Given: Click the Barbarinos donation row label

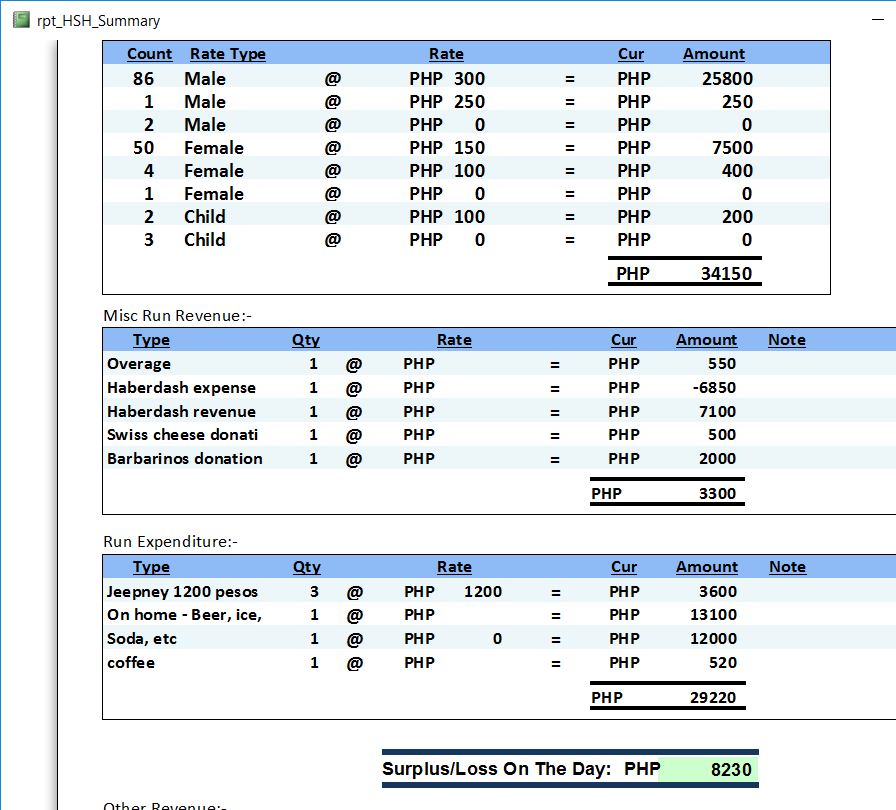Looking at the screenshot, I should coord(184,459).
